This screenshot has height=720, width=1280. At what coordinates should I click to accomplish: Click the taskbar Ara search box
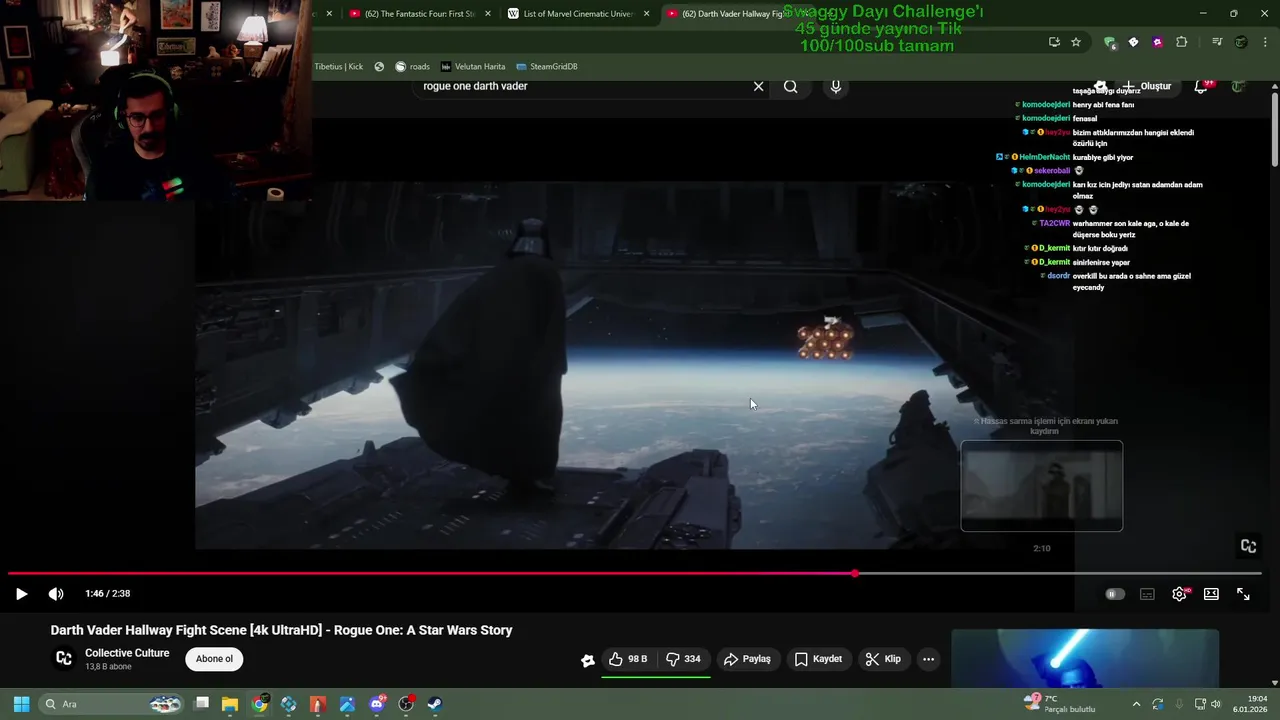tap(112, 704)
